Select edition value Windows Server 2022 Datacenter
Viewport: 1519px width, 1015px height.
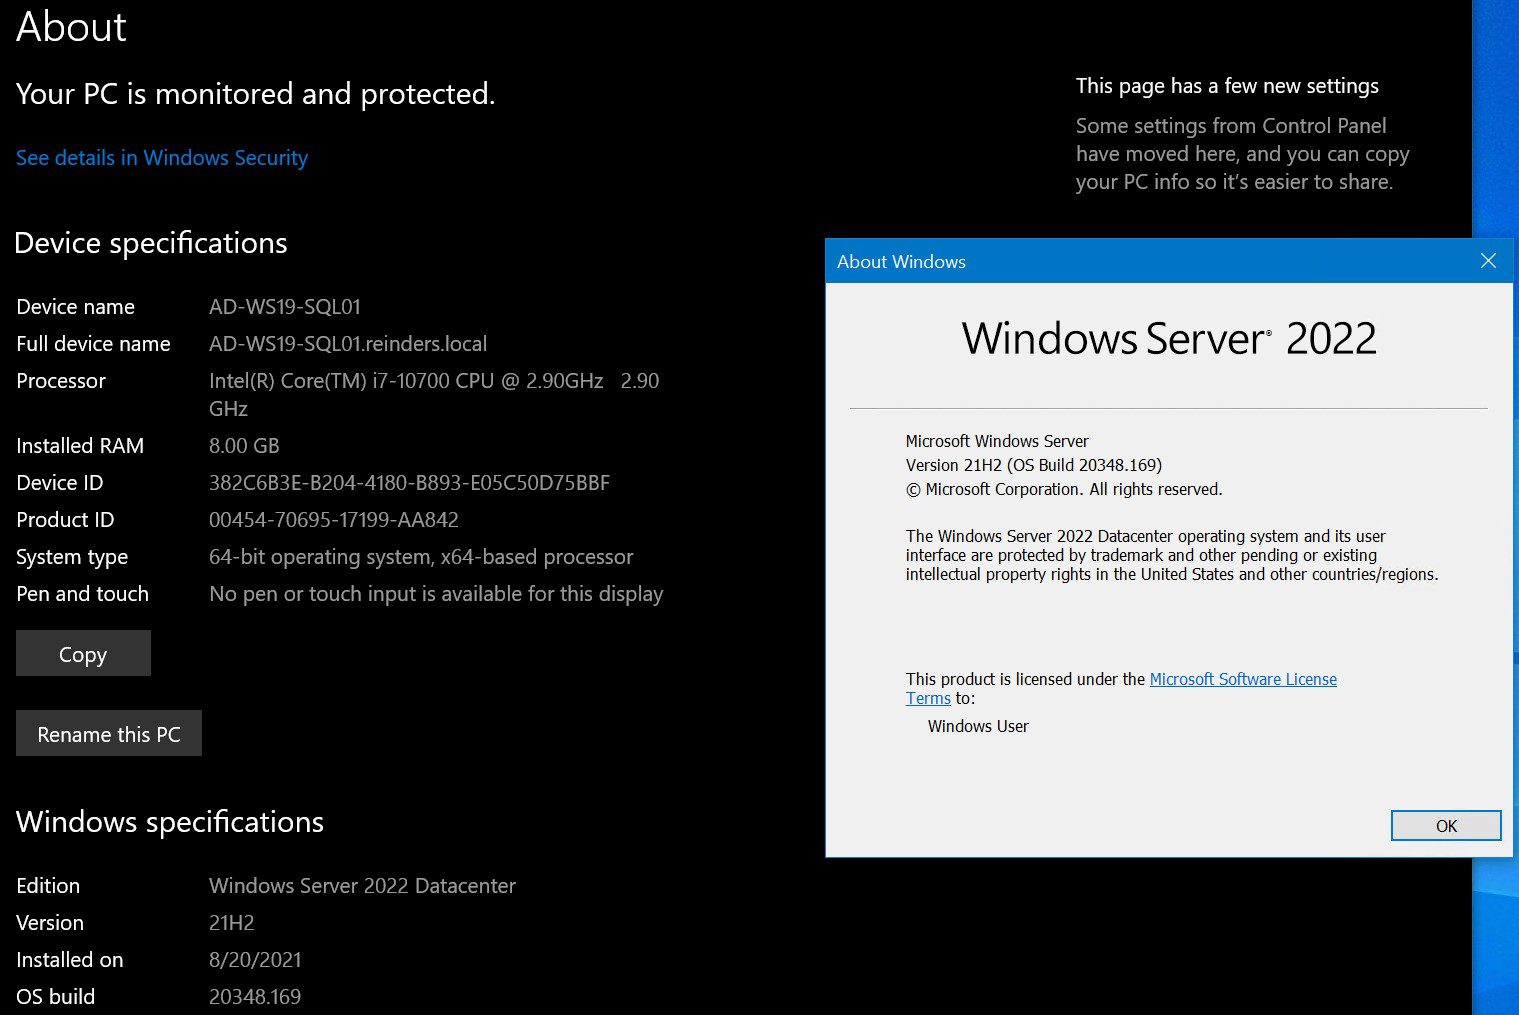click(x=362, y=886)
